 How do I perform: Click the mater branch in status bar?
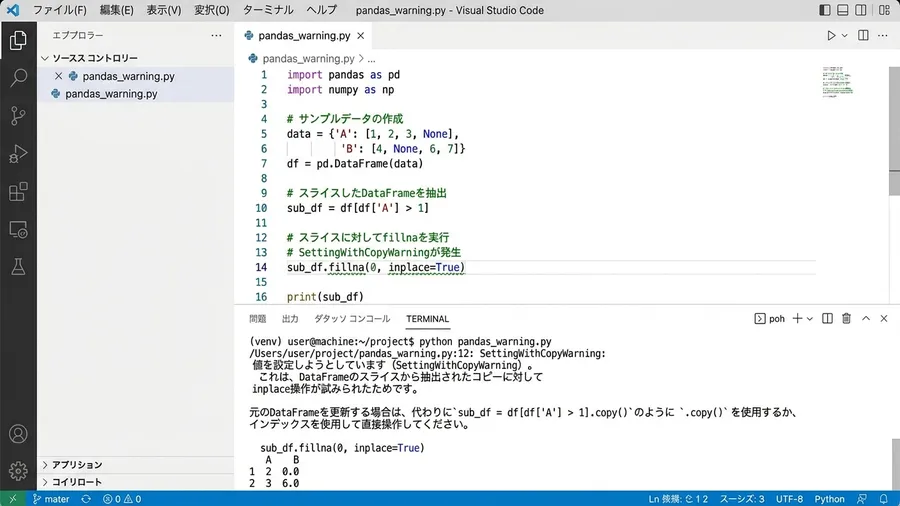(x=51, y=499)
